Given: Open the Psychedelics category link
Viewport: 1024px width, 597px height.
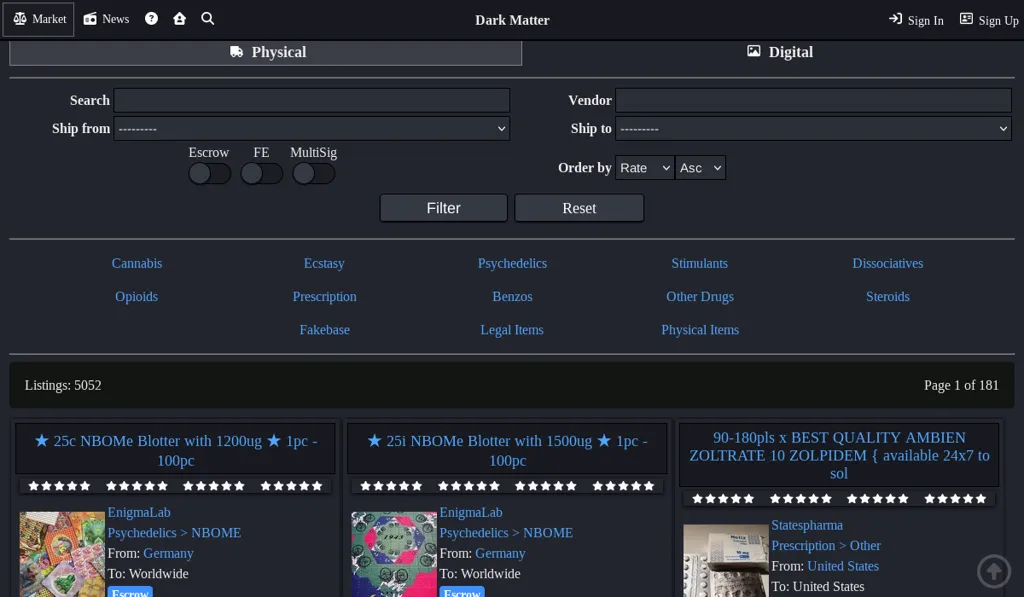Looking at the screenshot, I should (512, 263).
